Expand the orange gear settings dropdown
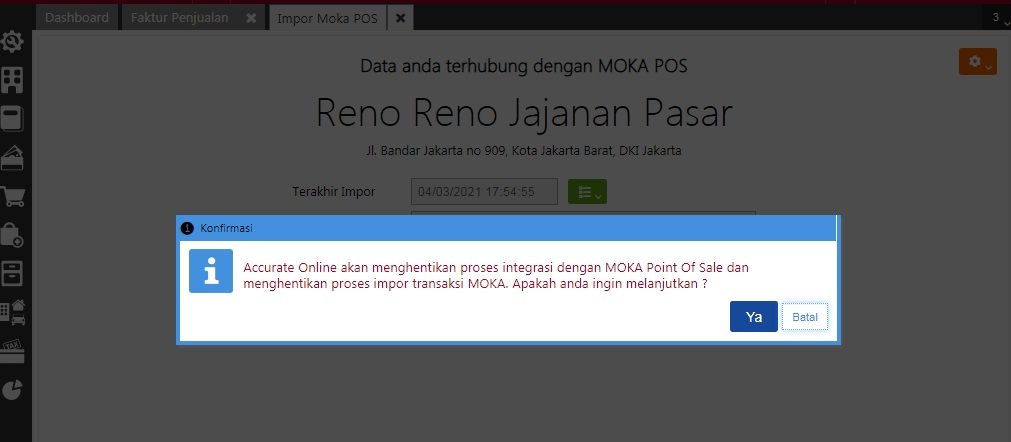Viewport: 1011px width, 442px height. tap(977, 62)
